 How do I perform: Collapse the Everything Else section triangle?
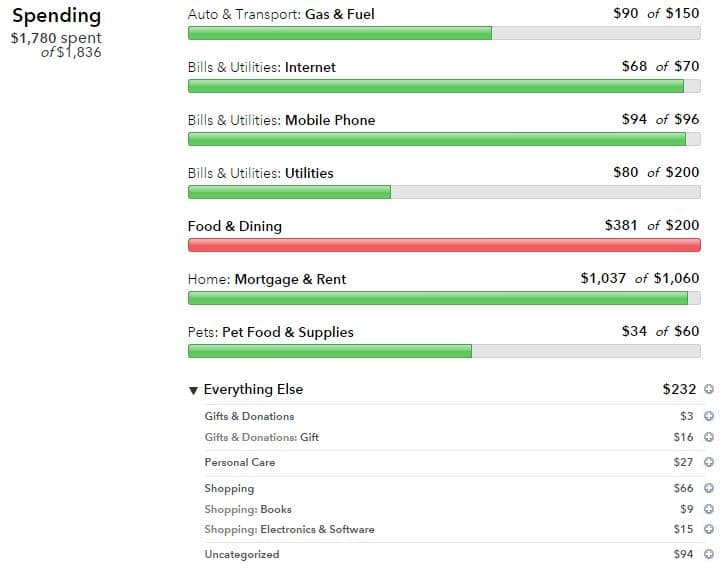(x=193, y=391)
